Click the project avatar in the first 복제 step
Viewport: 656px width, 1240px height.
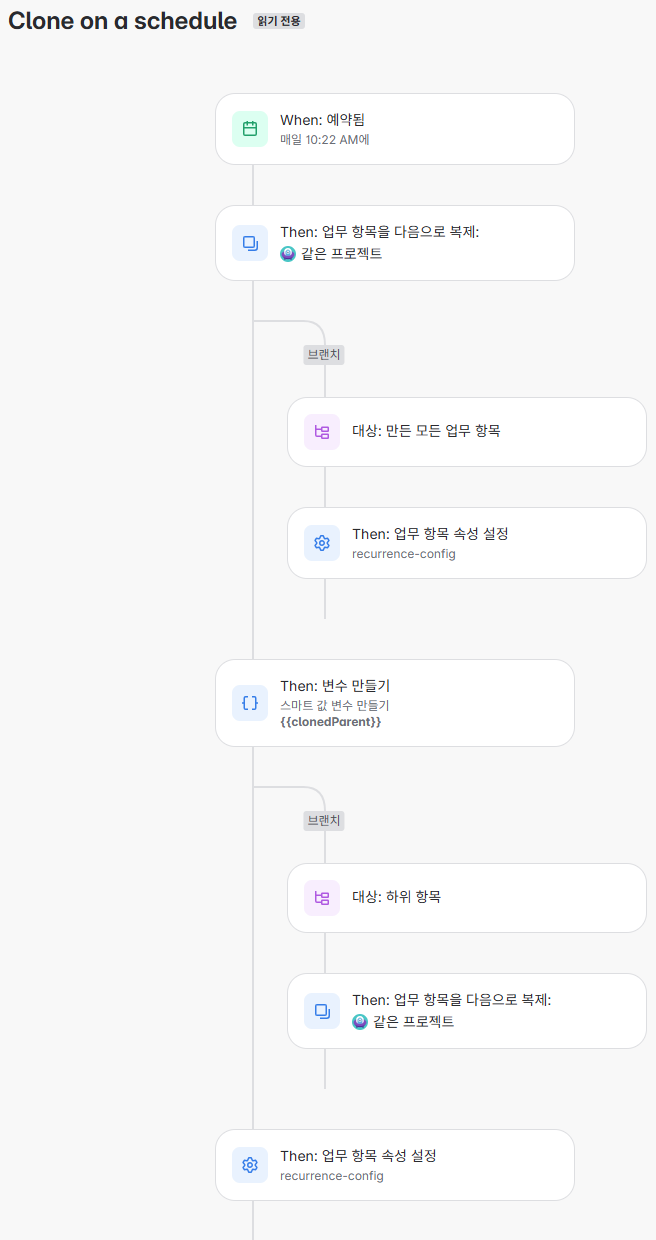pyautogui.click(x=288, y=254)
